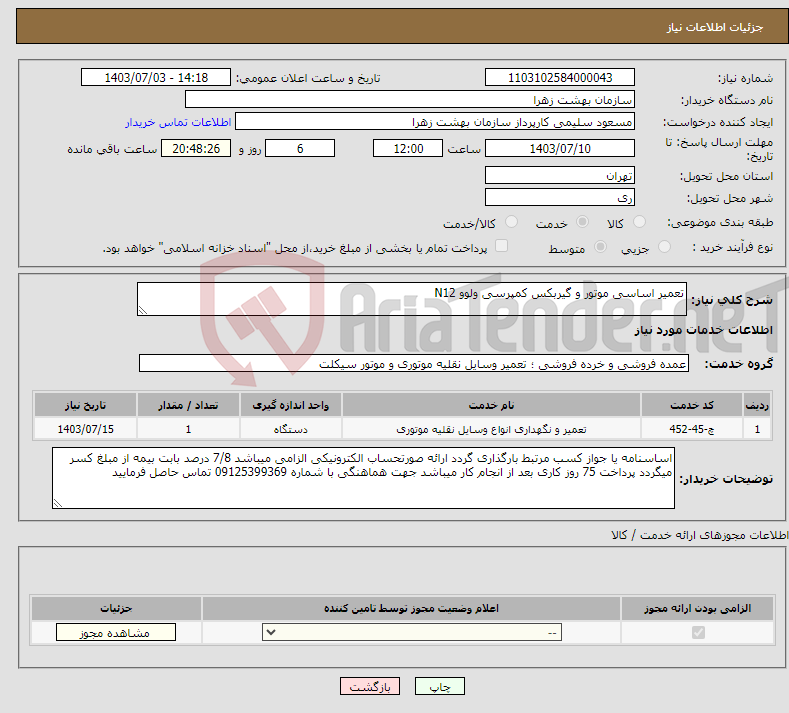The height and width of the screenshot is (713, 789).
Task: Click resize handle of need description textarea
Action: point(142,310)
